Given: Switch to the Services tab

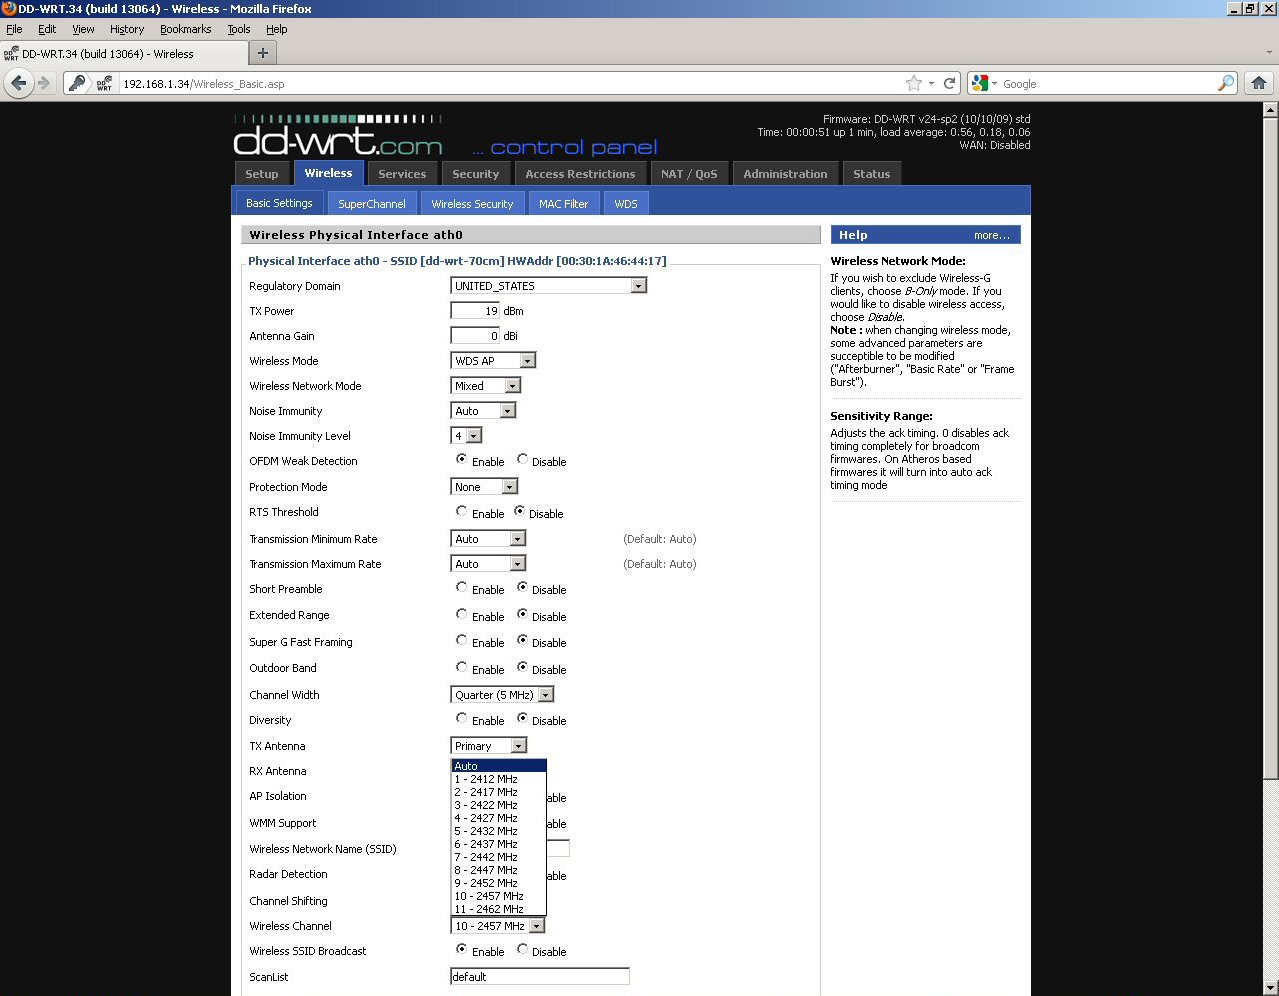Looking at the screenshot, I should coord(402,174).
